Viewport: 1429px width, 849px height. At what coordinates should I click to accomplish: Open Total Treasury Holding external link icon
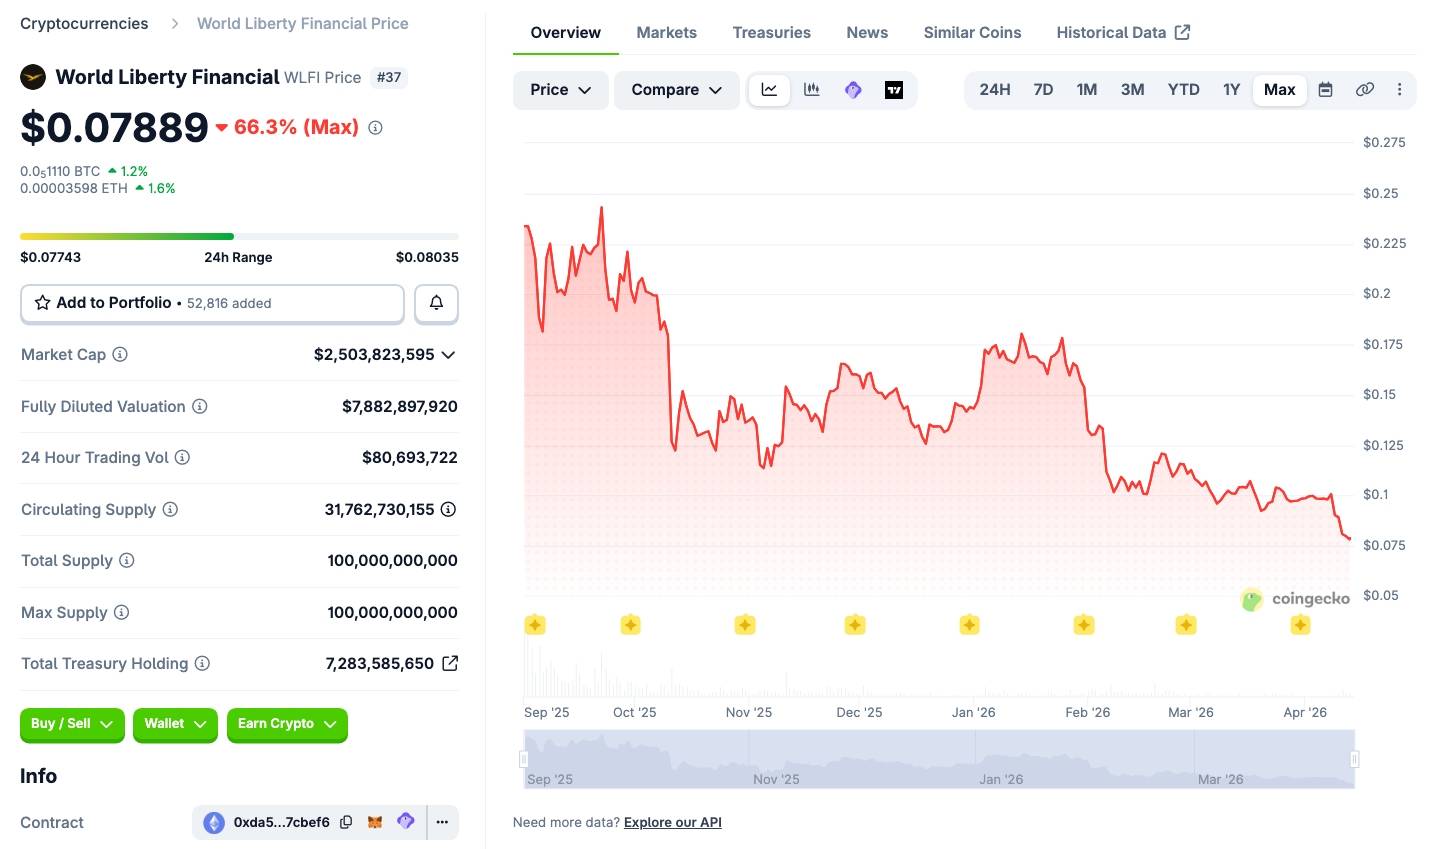tap(450, 663)
